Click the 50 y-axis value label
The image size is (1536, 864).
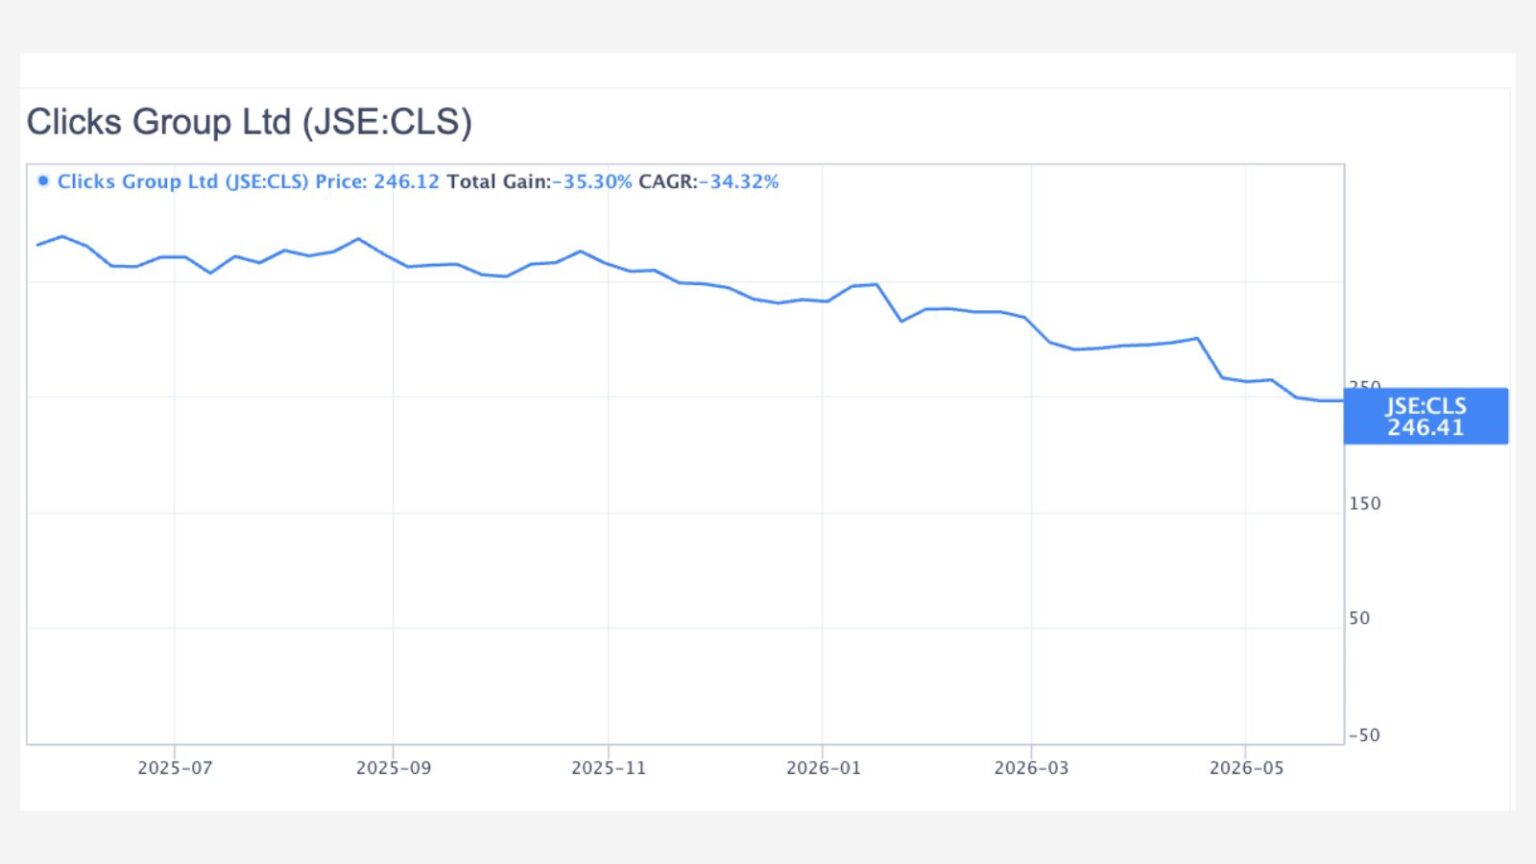(1359, 618)
